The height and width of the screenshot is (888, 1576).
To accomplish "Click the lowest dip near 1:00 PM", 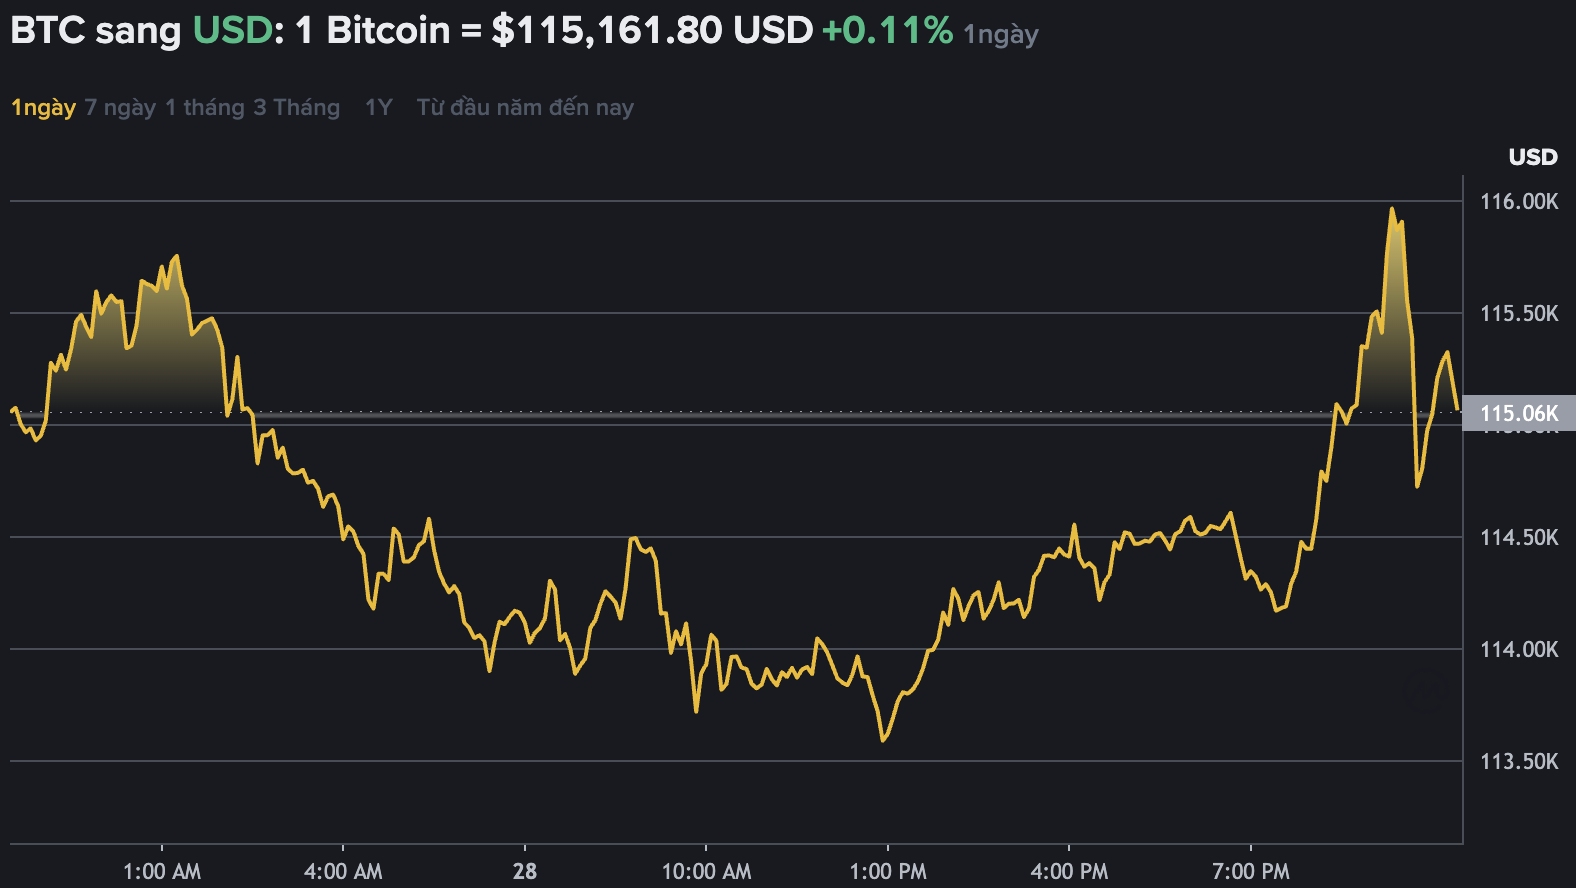I will [884, 742].
